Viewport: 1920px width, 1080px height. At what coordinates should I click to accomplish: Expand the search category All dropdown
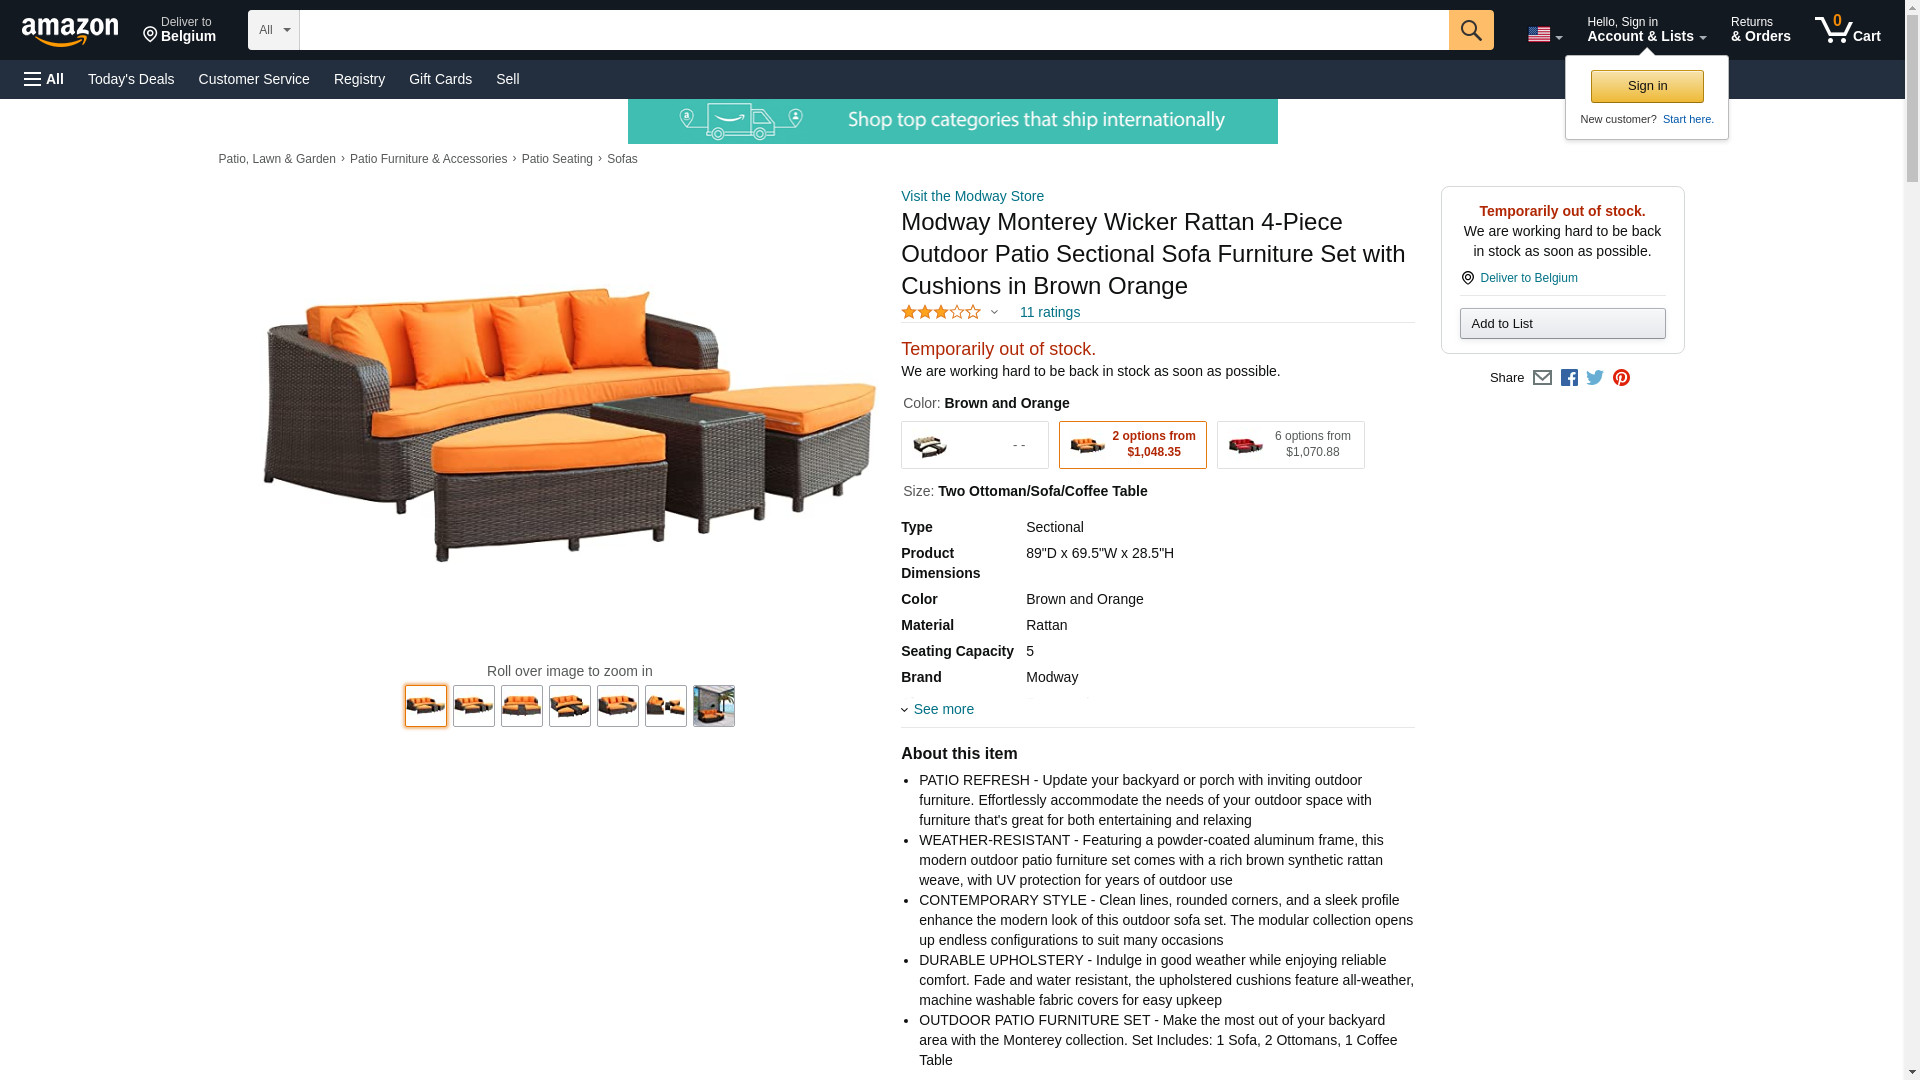coord(273,30)
